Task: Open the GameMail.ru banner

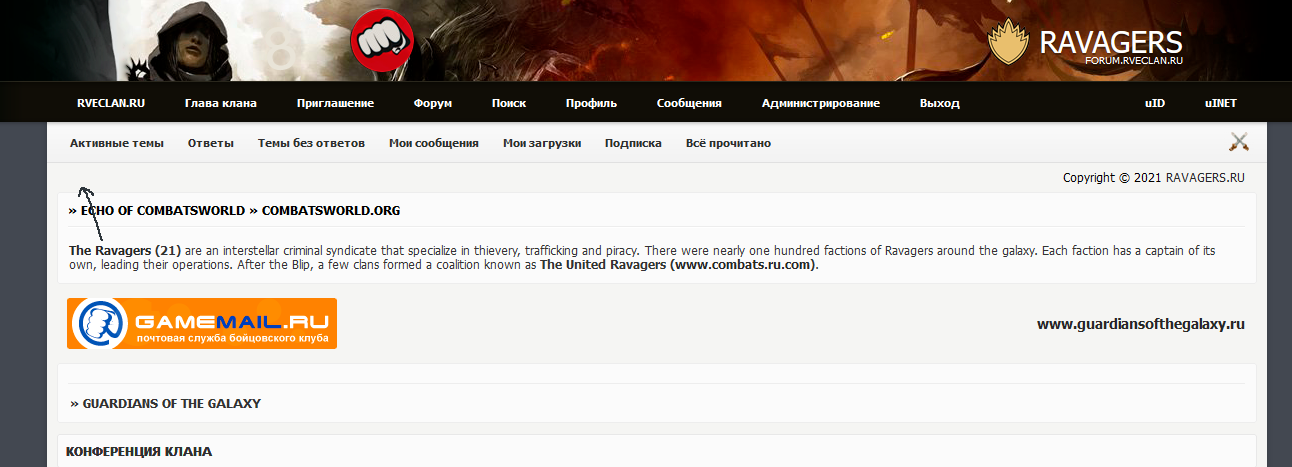Action: click(202, 323)
